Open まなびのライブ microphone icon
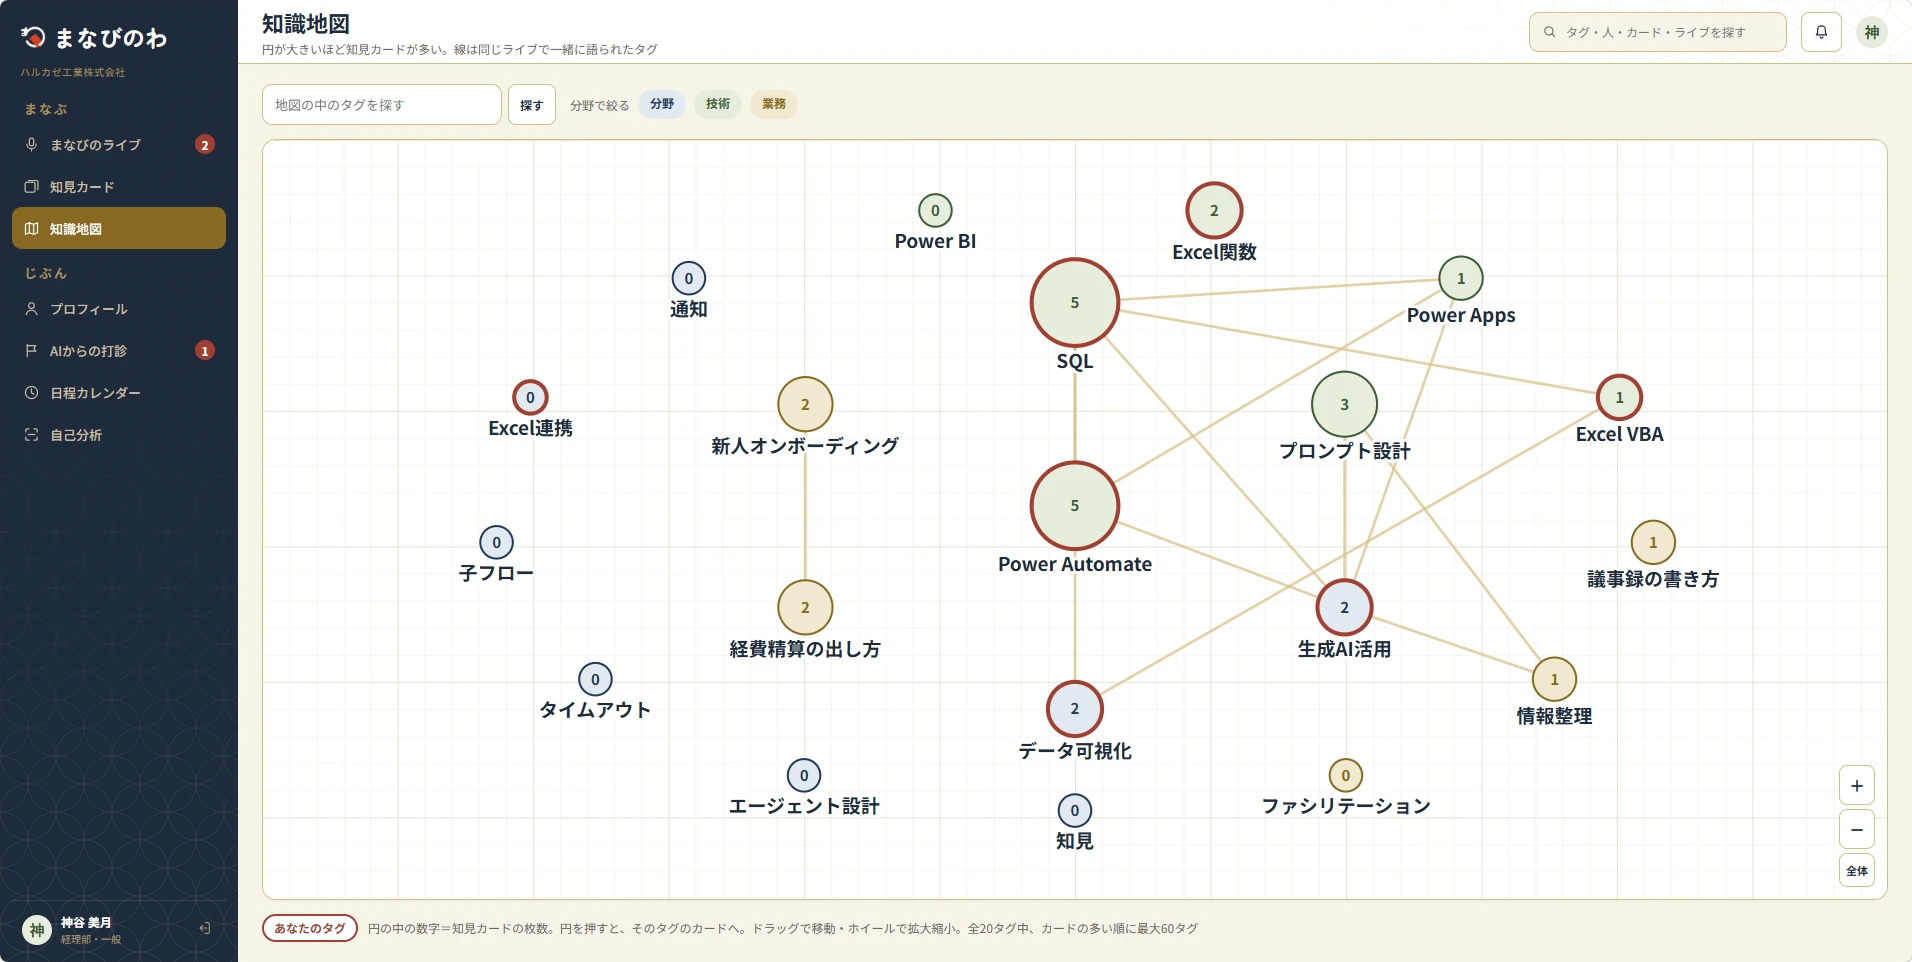 32,145
